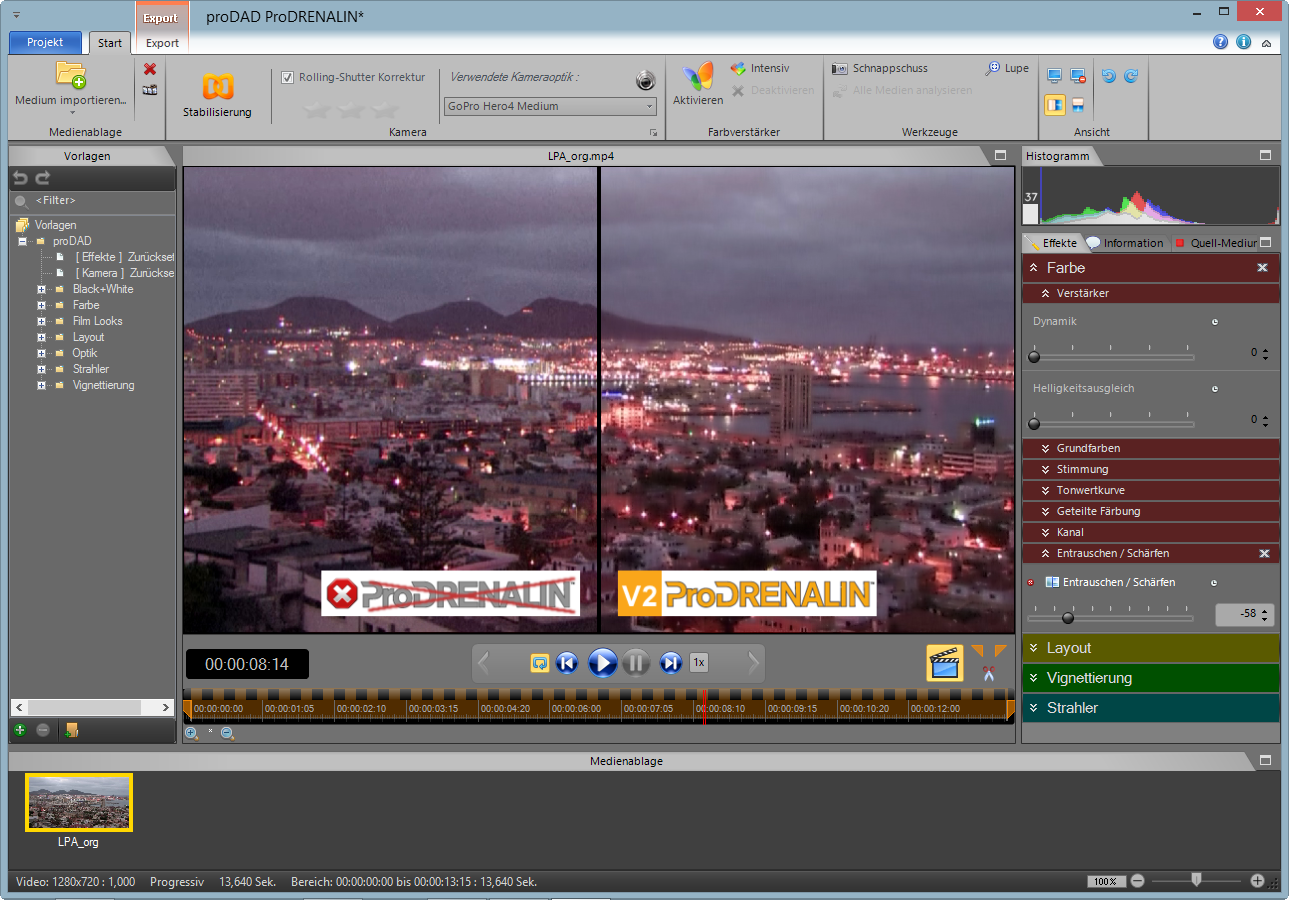Expand the Grundfarben section

pos(1150,448)
